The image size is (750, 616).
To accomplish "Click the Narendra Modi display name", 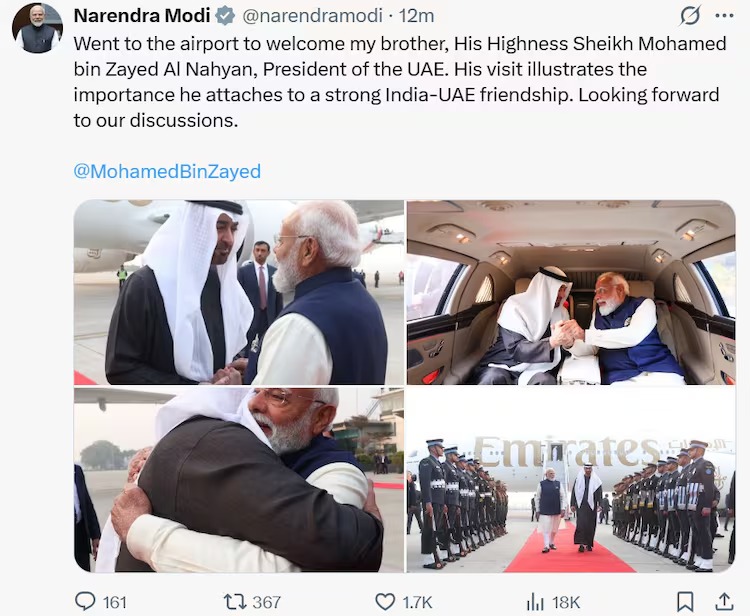I will [x=142, y=16].
